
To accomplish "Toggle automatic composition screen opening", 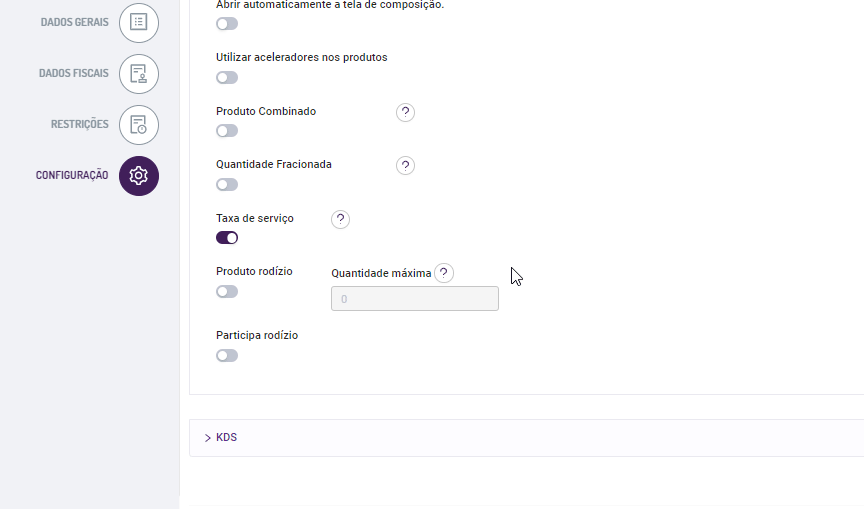I will pos(227,23).
